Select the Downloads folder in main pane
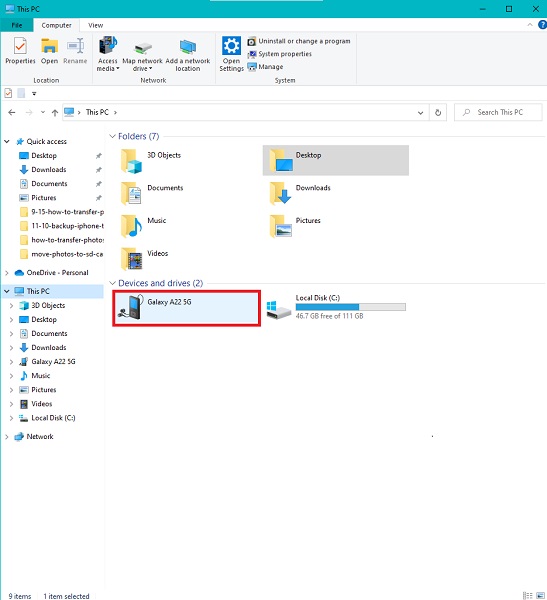 336,193
